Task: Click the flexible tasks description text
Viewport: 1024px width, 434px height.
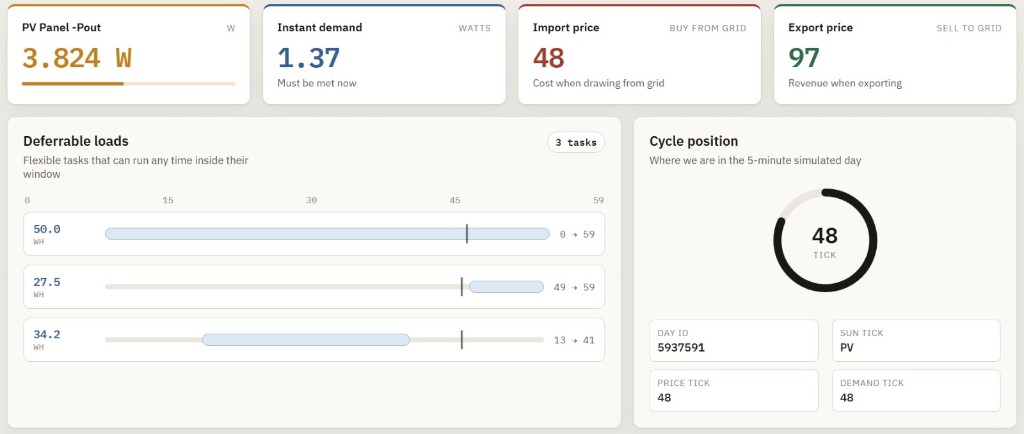Action: click(x=135, y=167)
